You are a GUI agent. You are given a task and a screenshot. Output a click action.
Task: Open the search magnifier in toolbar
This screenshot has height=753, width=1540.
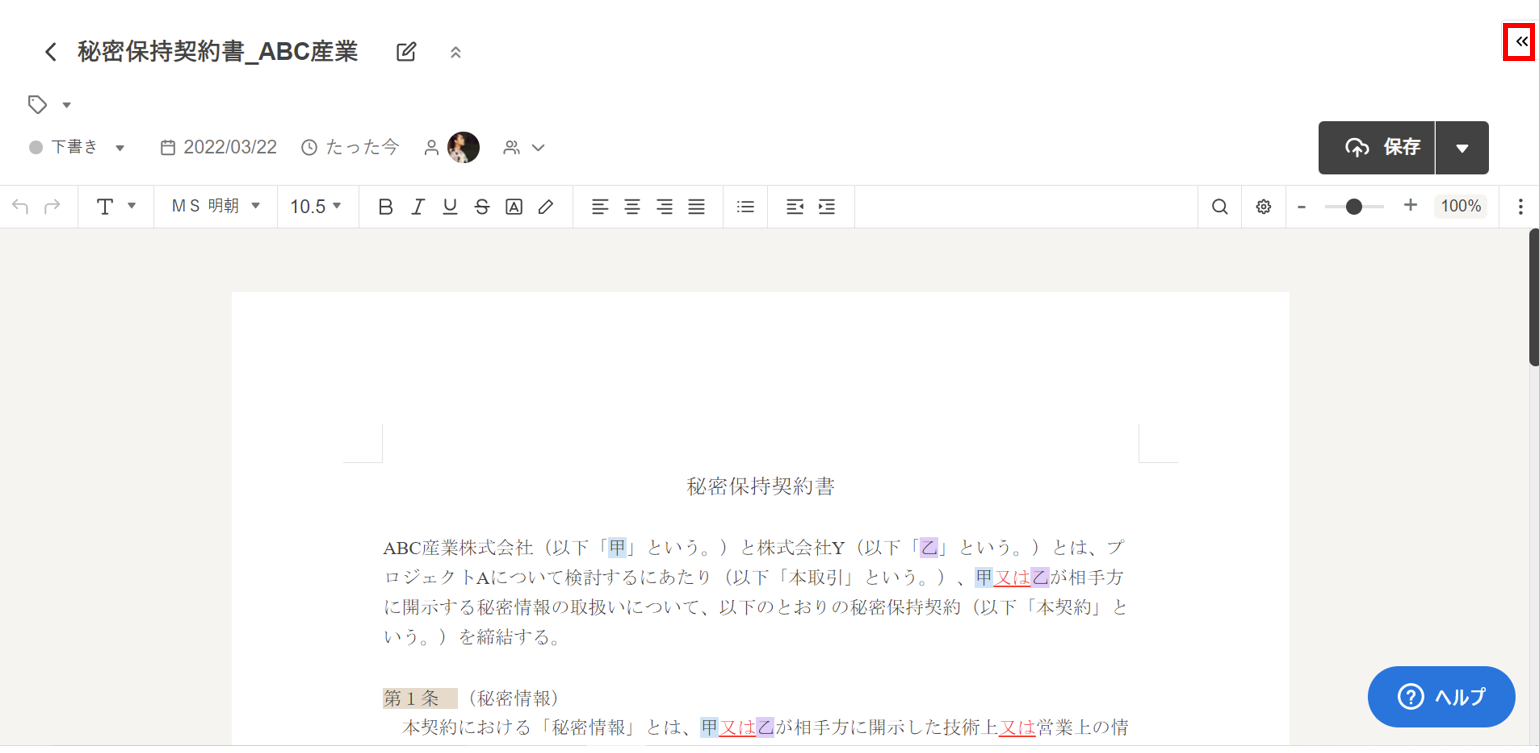coord(1219,207)
